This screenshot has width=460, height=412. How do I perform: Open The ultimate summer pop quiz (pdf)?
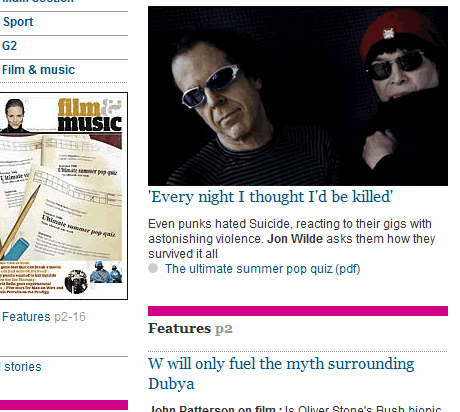pos(263,269)
